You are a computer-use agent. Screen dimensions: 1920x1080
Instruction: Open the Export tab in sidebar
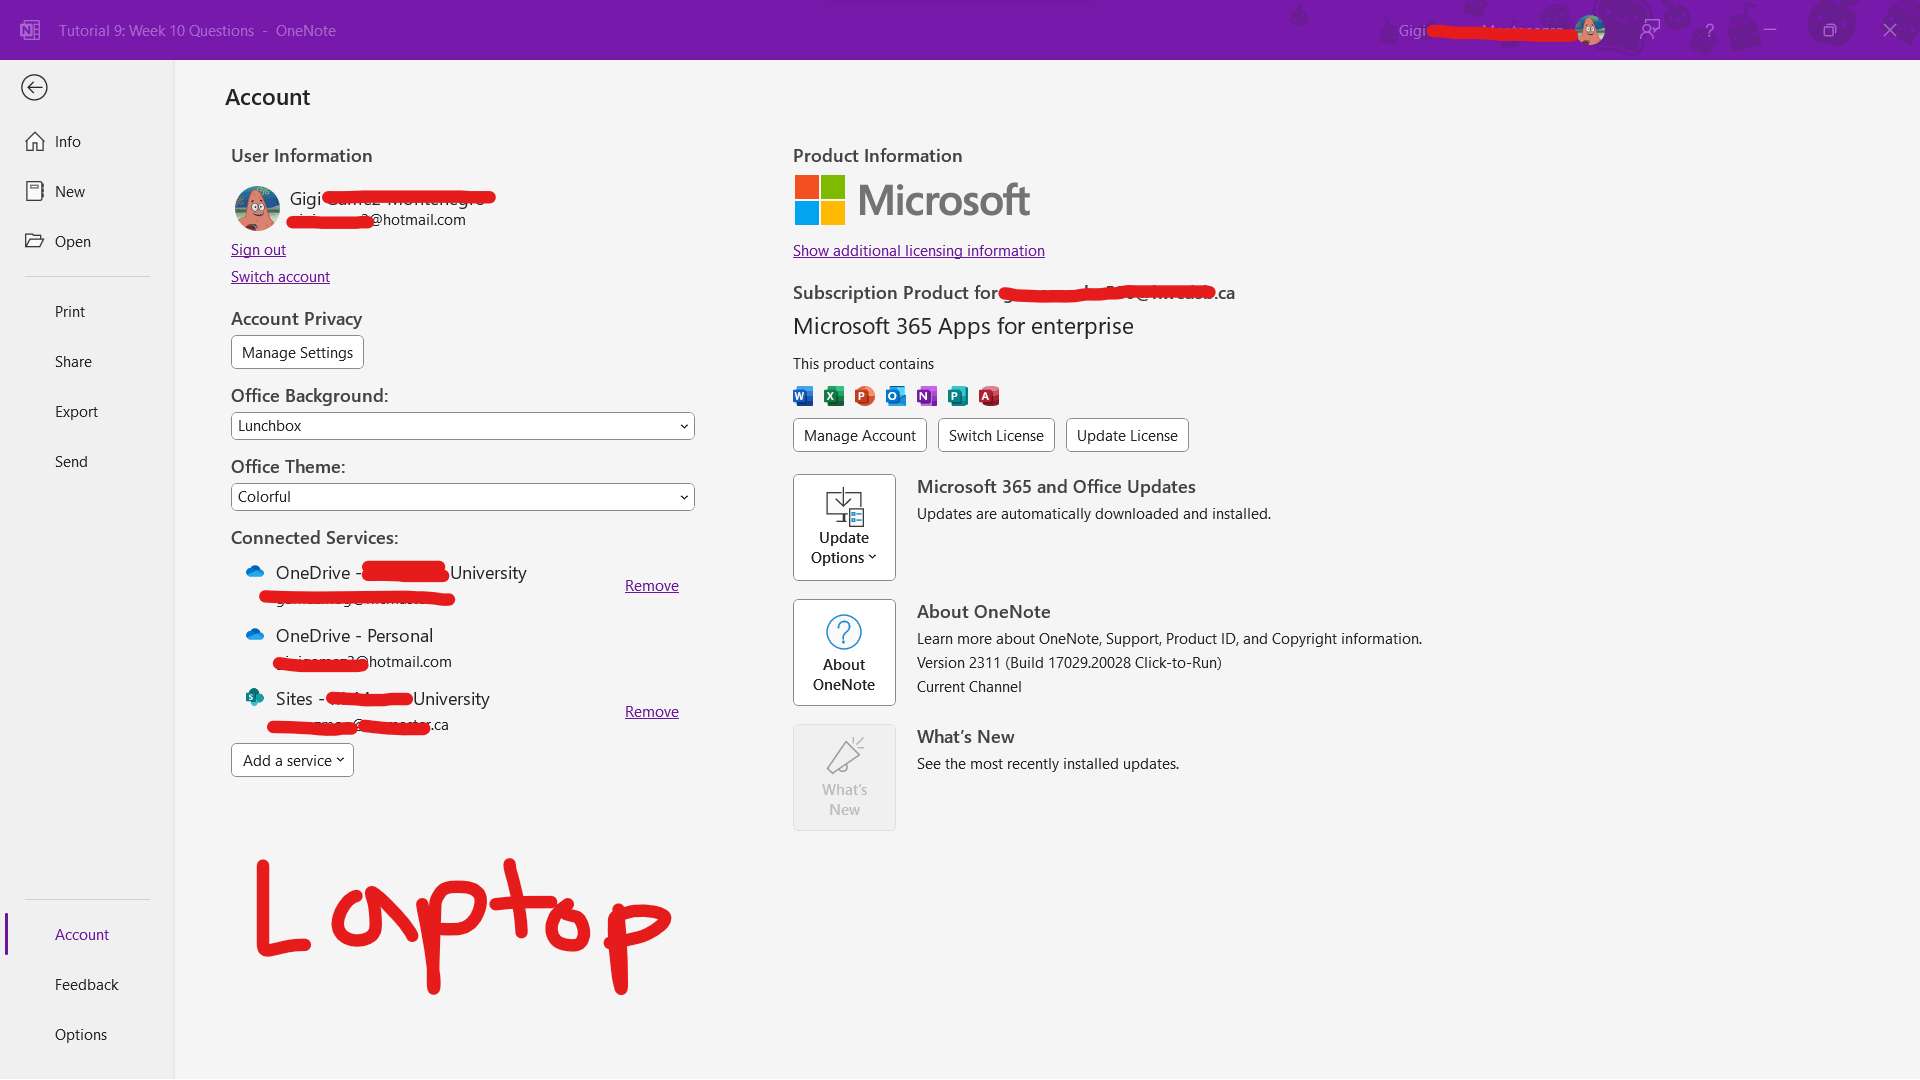[x=76, y=412]
